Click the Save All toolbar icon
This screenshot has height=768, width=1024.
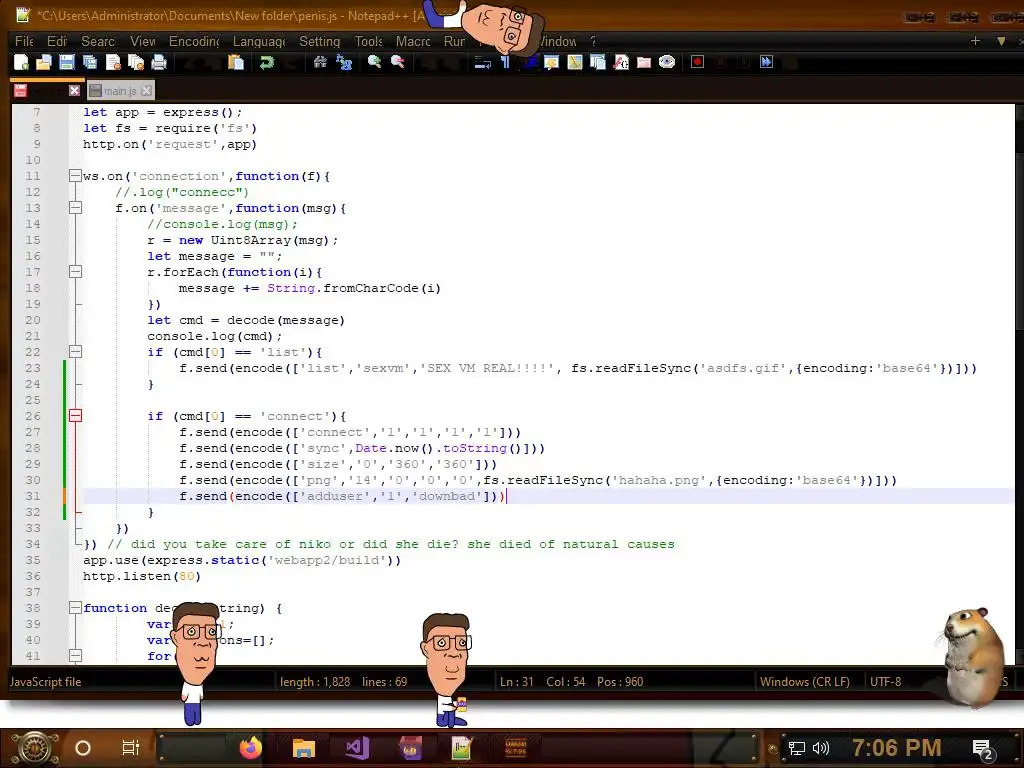(89, 62)
